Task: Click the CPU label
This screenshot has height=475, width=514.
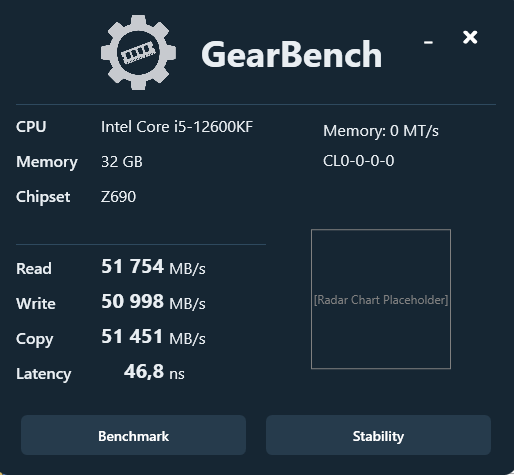Action: pos(31,127)
